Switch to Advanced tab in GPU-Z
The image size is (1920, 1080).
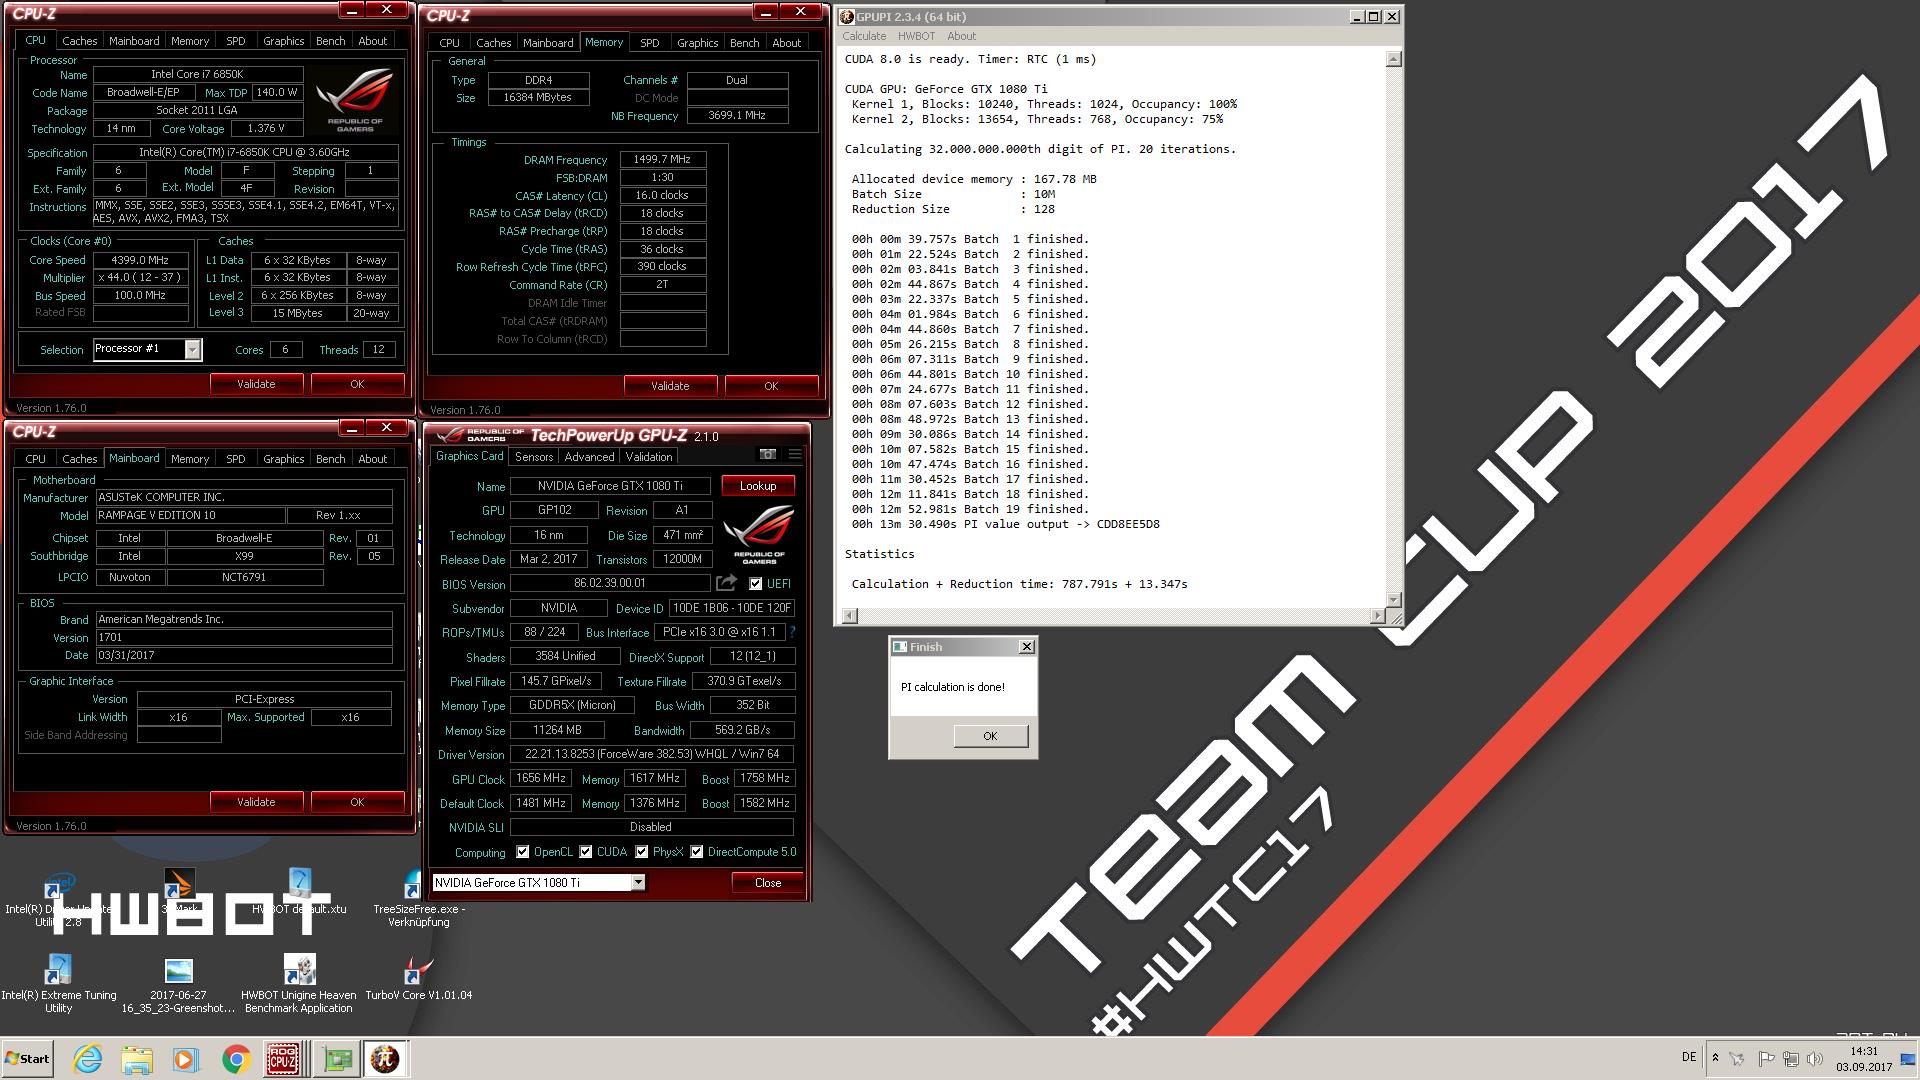coord(589,456)
